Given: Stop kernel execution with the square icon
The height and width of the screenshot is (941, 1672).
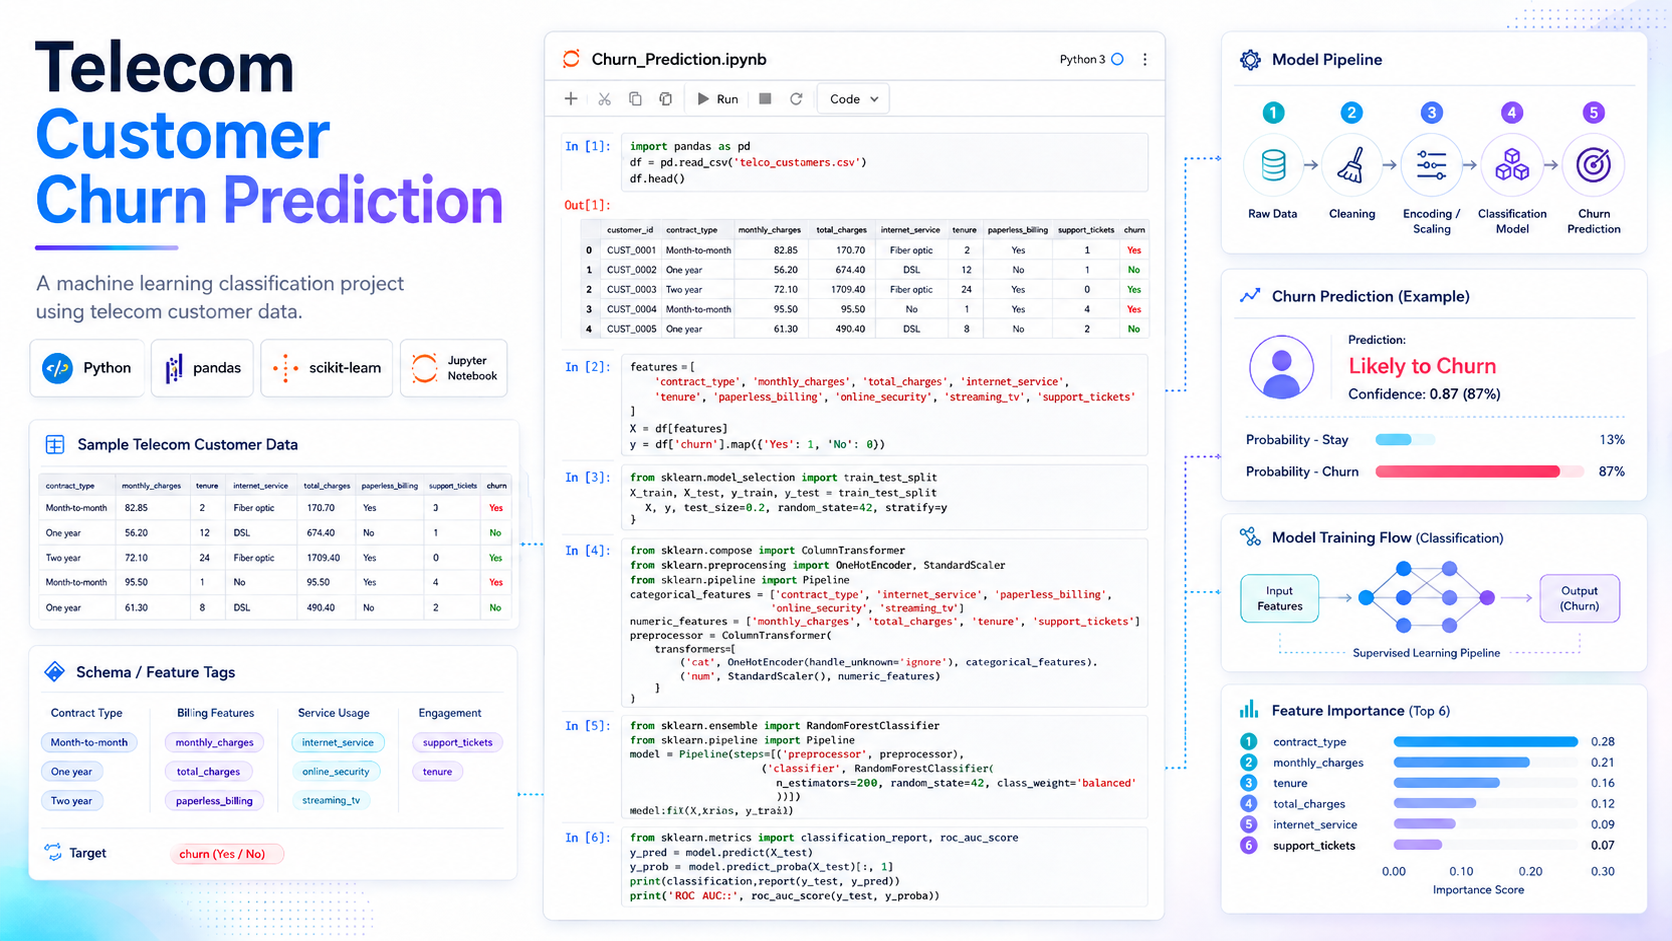Looking at the screenshot, I should 765,99.
